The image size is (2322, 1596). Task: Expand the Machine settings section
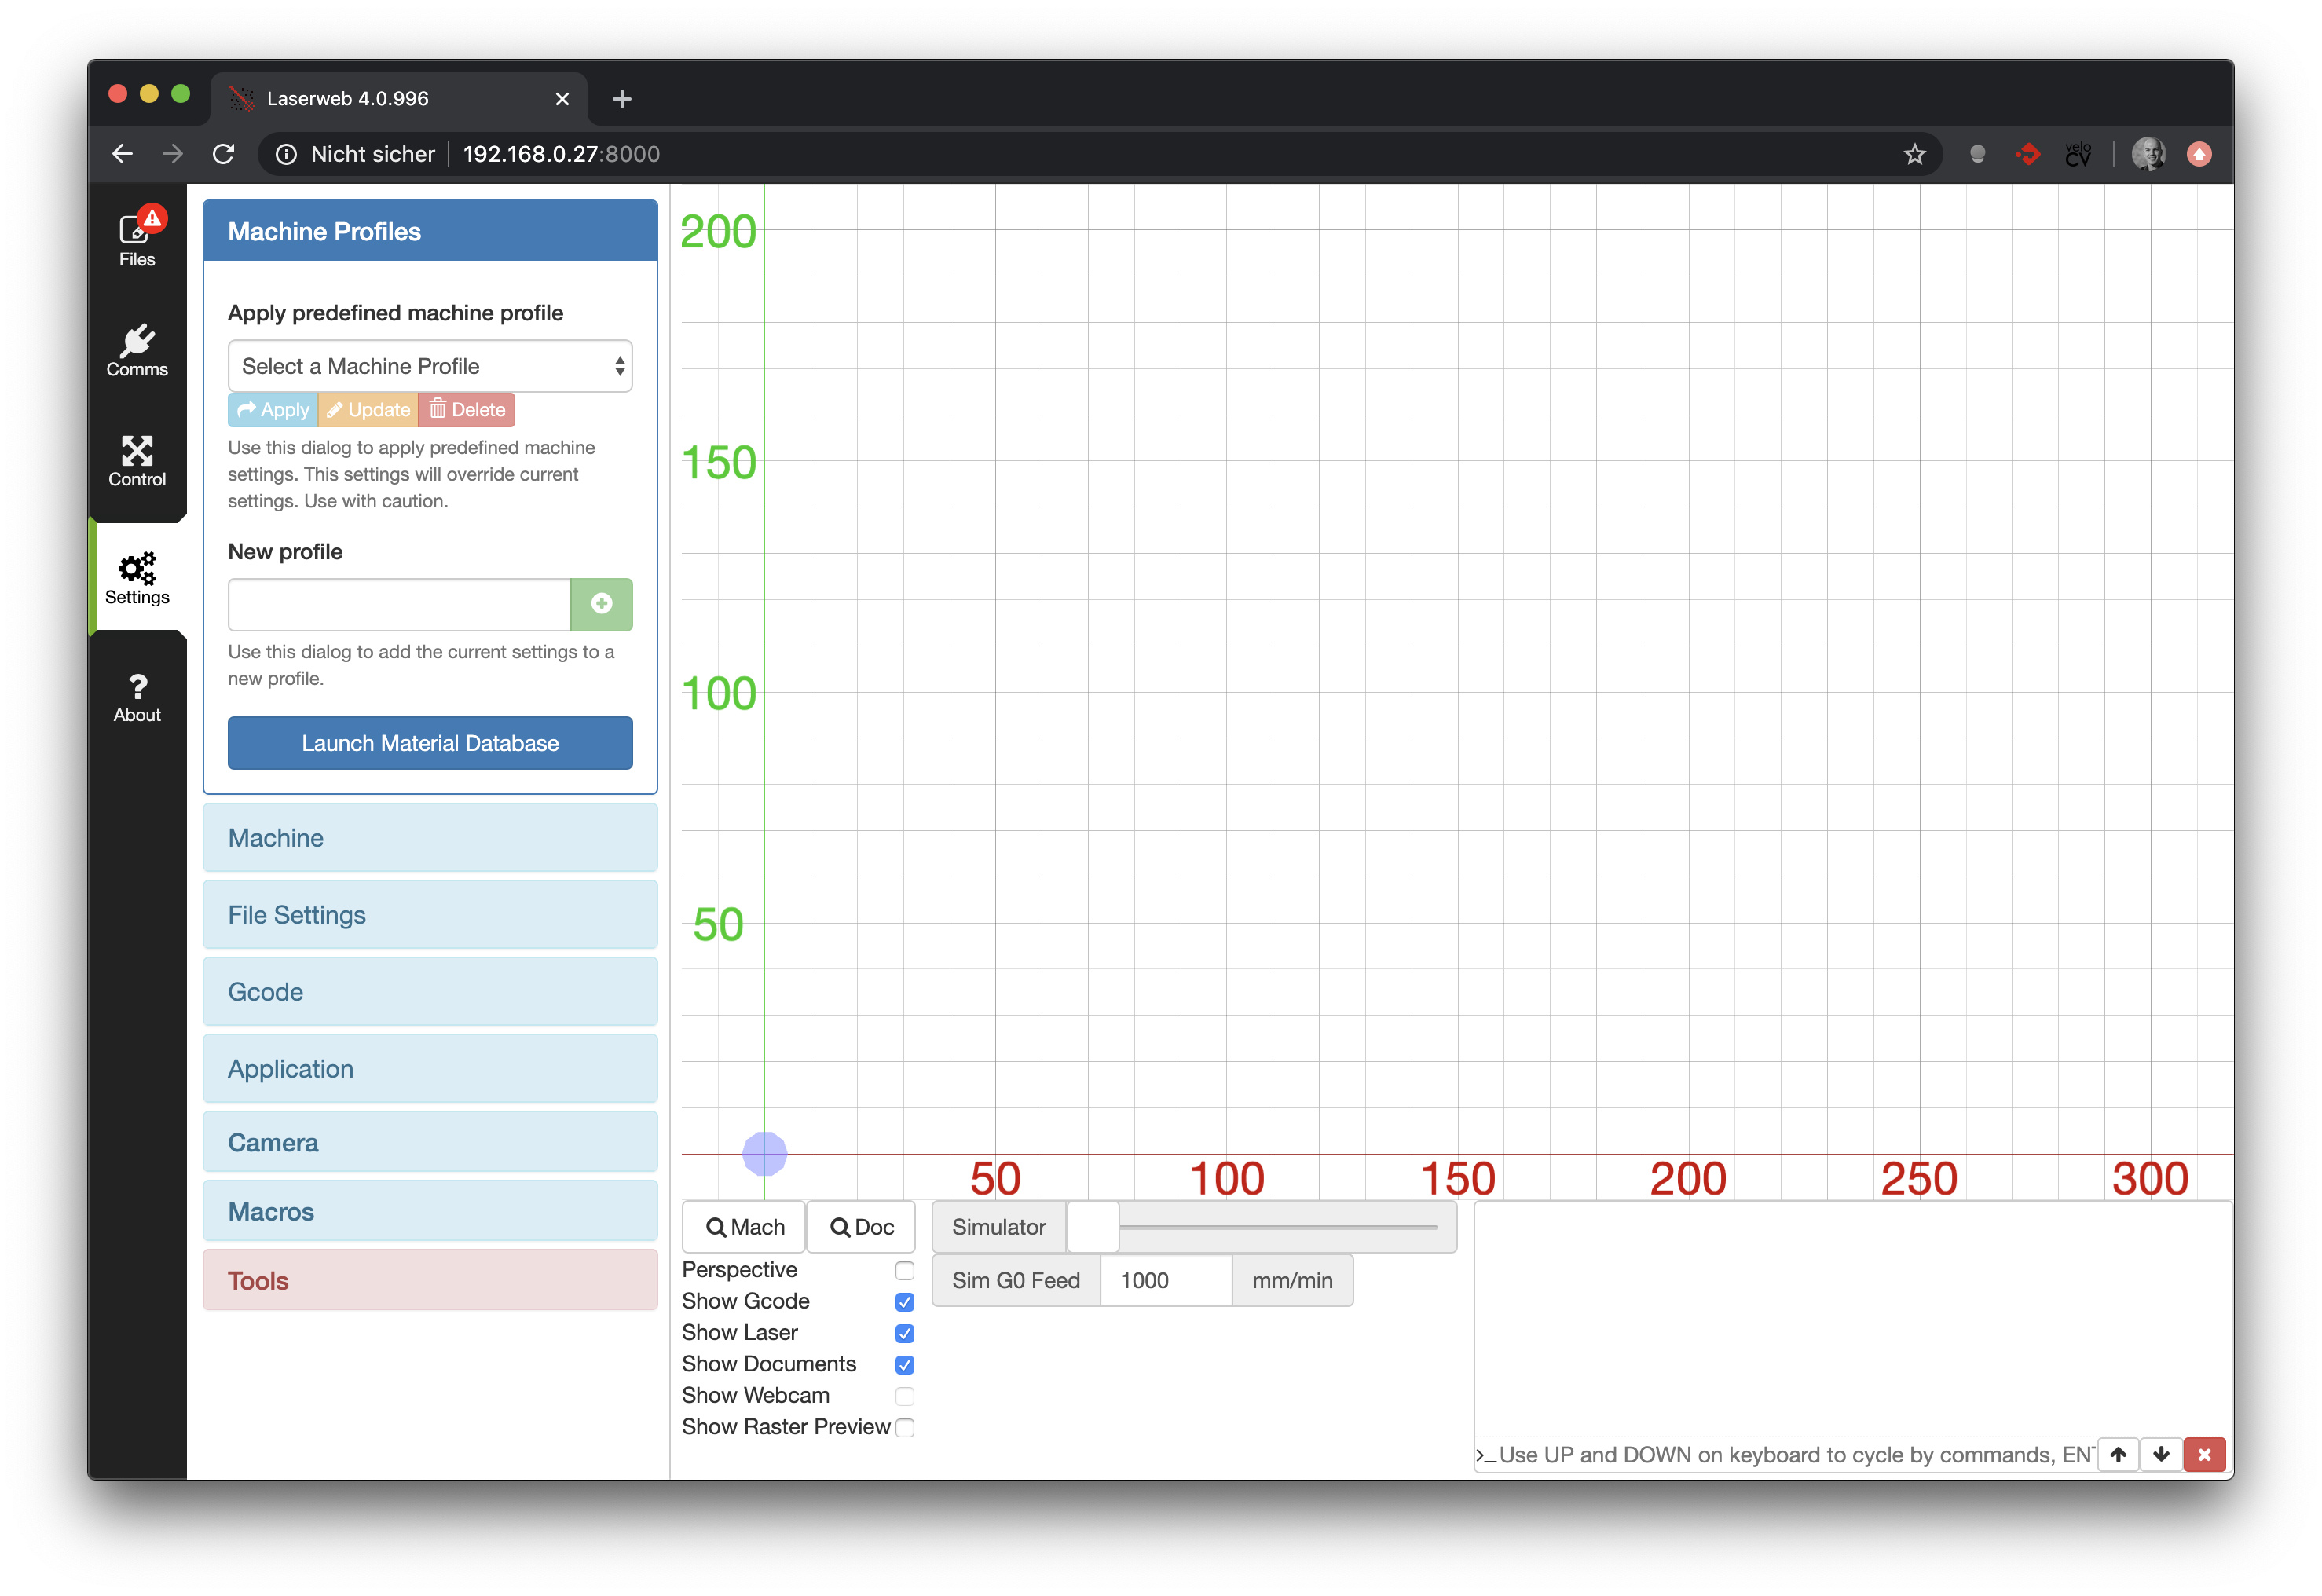tap(430, 838)
